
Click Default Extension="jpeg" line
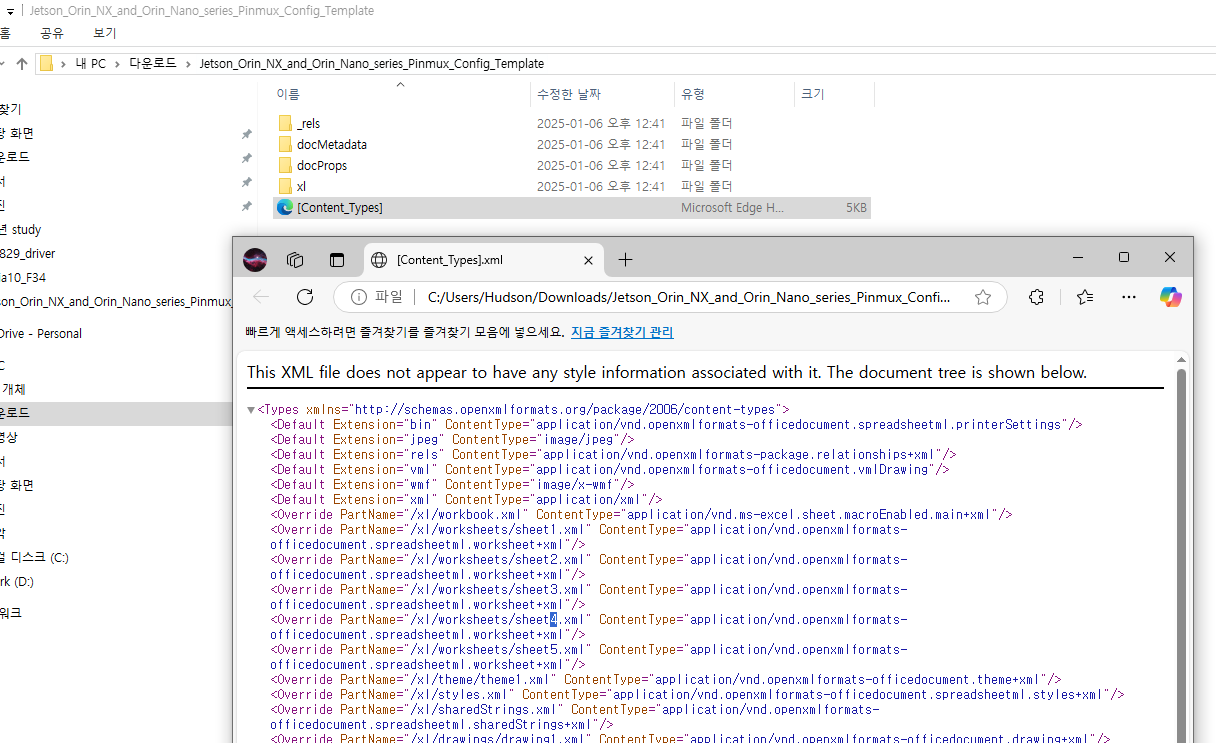coord(452,439)
